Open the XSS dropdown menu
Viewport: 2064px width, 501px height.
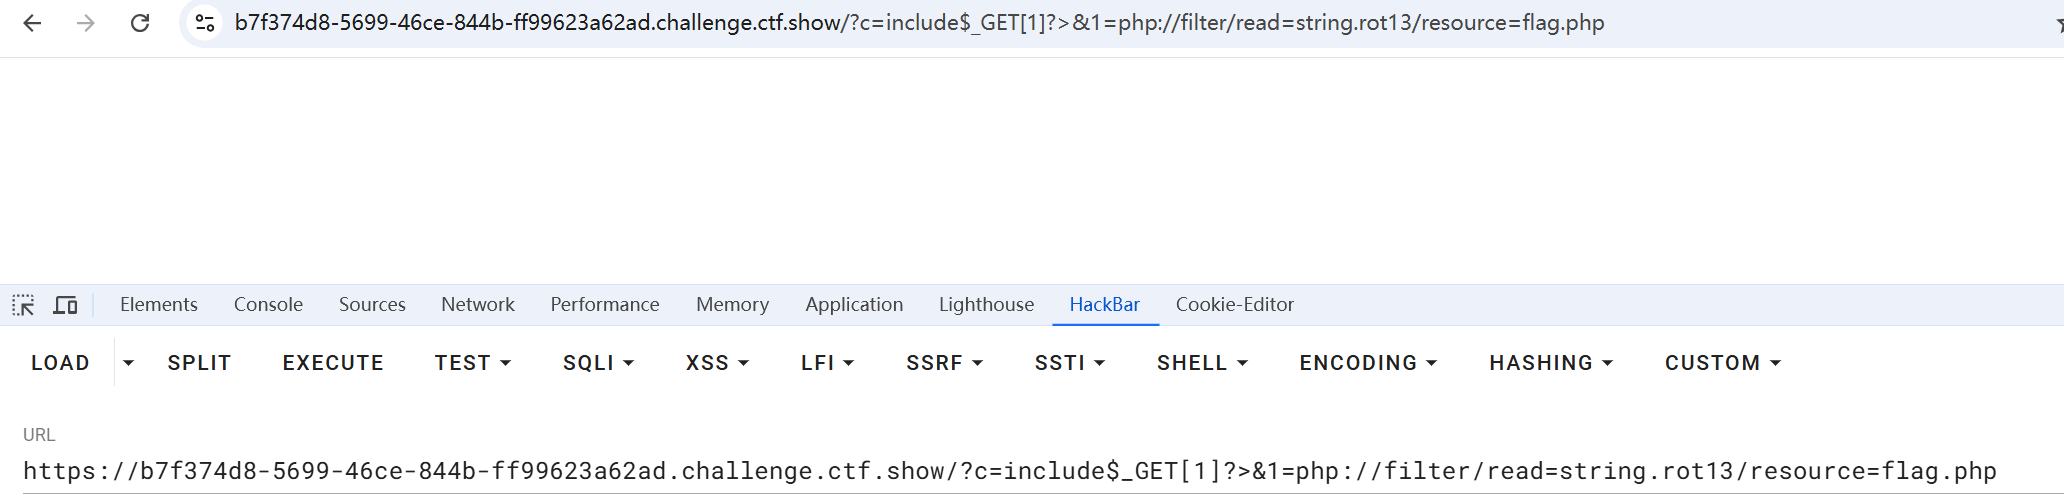(x=717, y=363)
